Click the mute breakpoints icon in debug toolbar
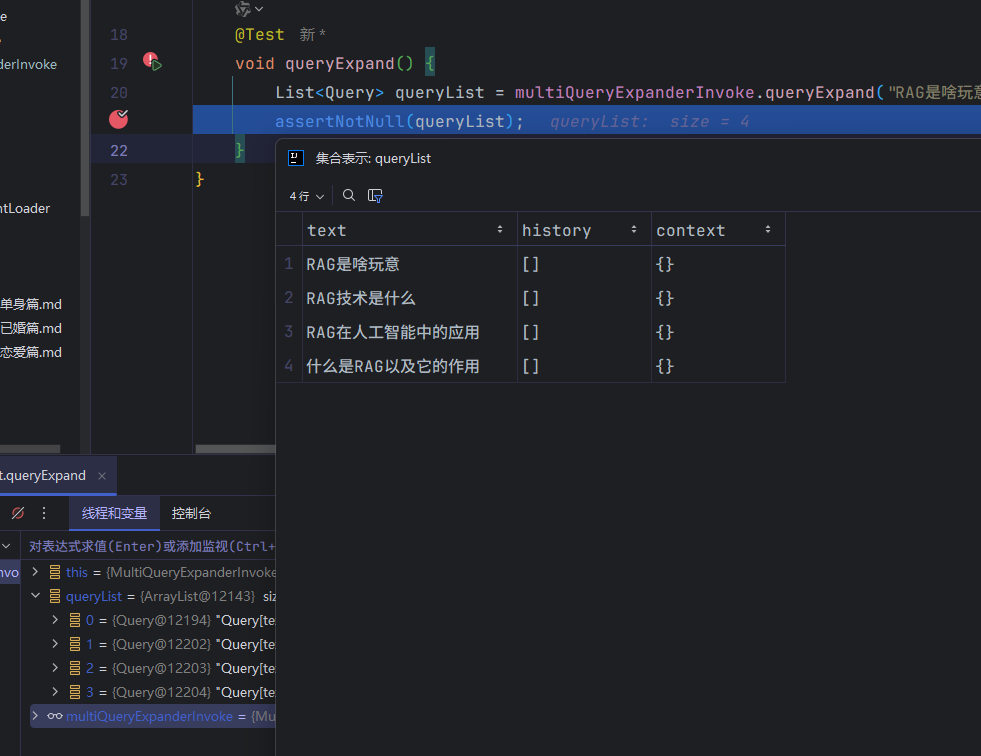The width and height of the screenshot is (981, 756). [17, 513]
